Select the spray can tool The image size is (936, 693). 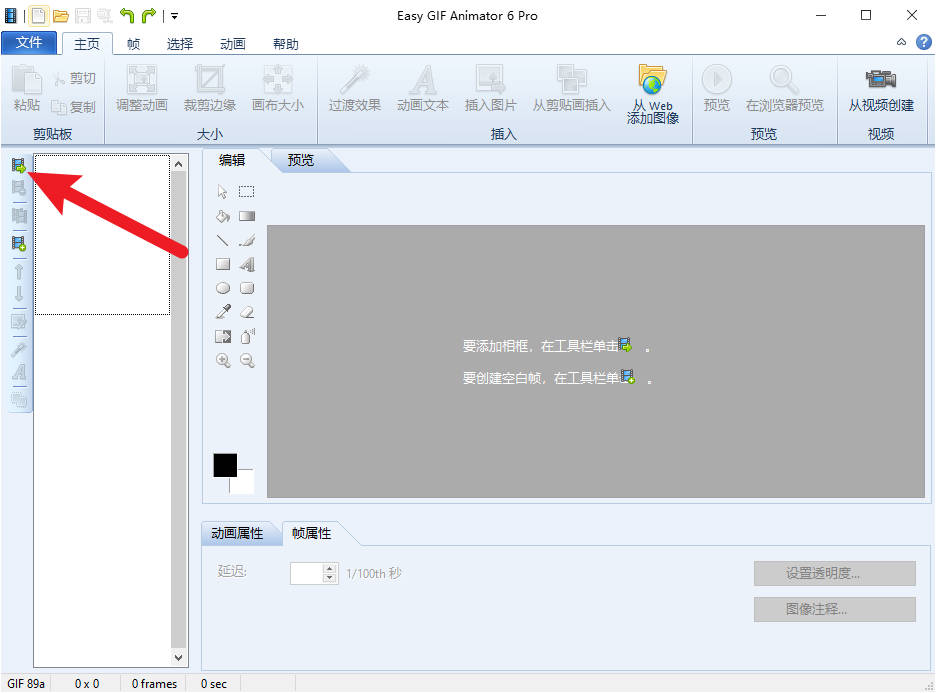(247, 337)
